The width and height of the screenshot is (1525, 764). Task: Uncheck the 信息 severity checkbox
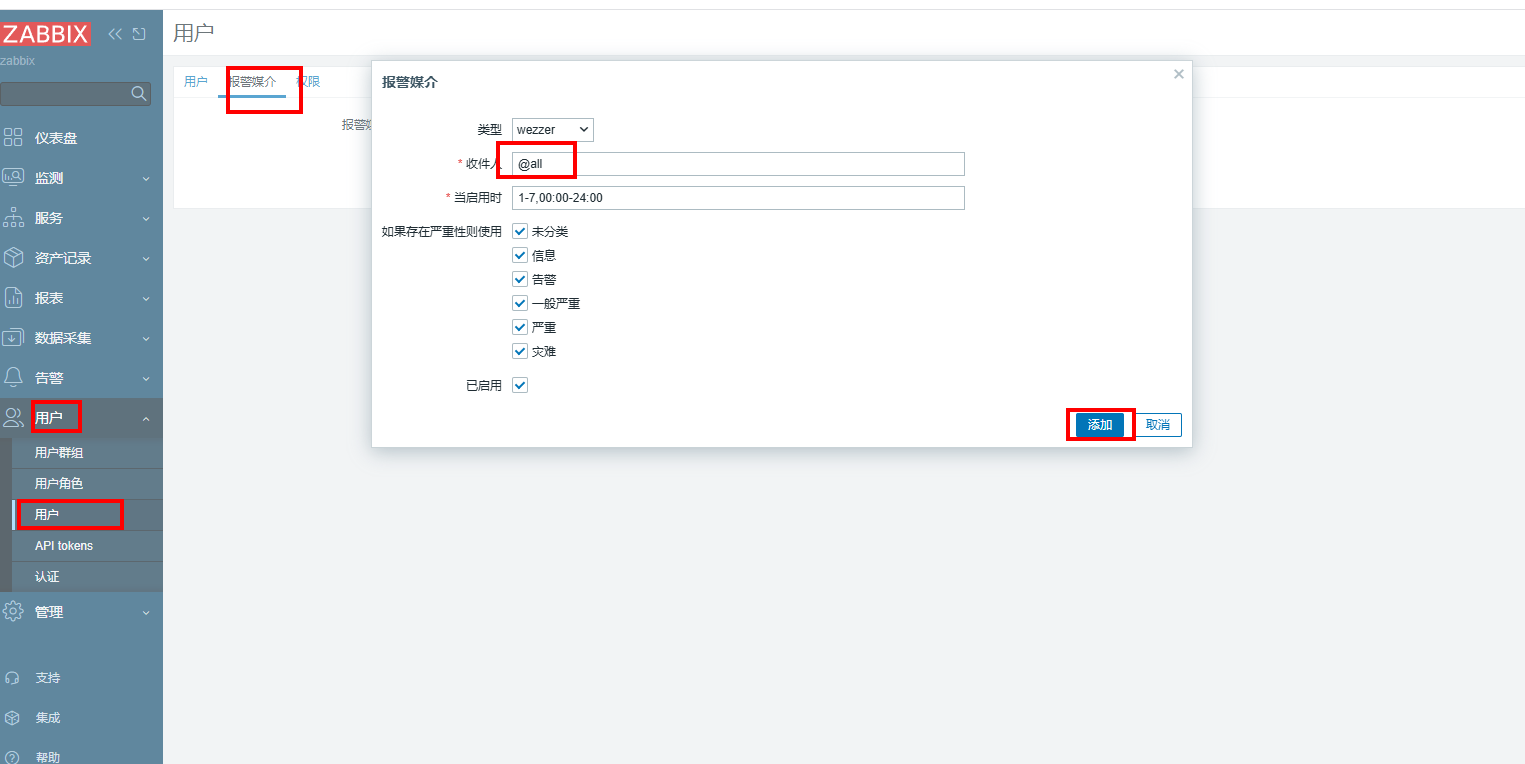click(x=520, y=255)
